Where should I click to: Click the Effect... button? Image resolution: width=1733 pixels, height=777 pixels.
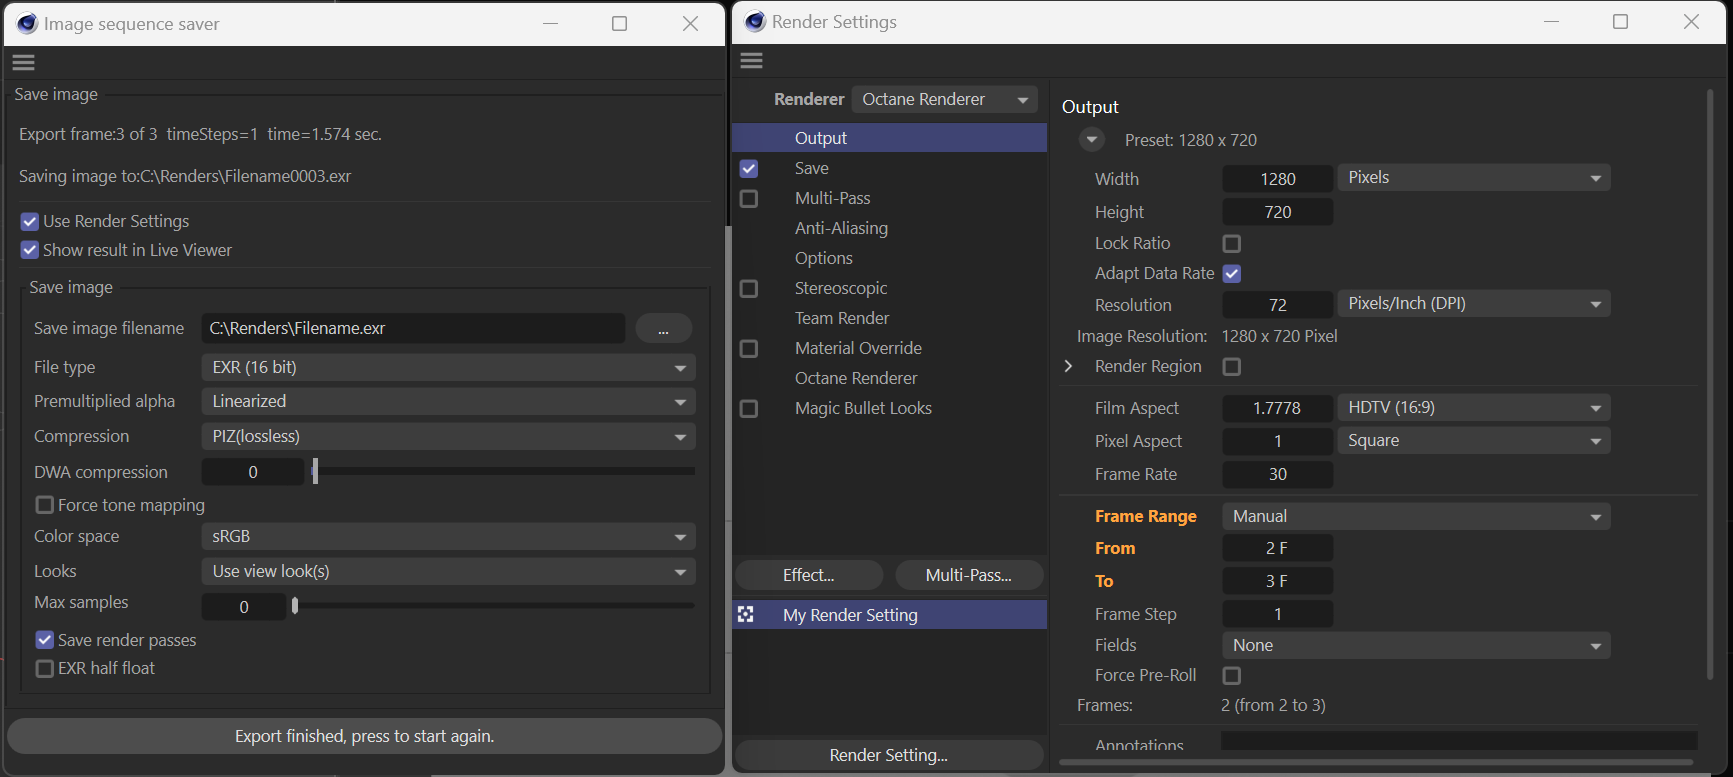[809, 575]
